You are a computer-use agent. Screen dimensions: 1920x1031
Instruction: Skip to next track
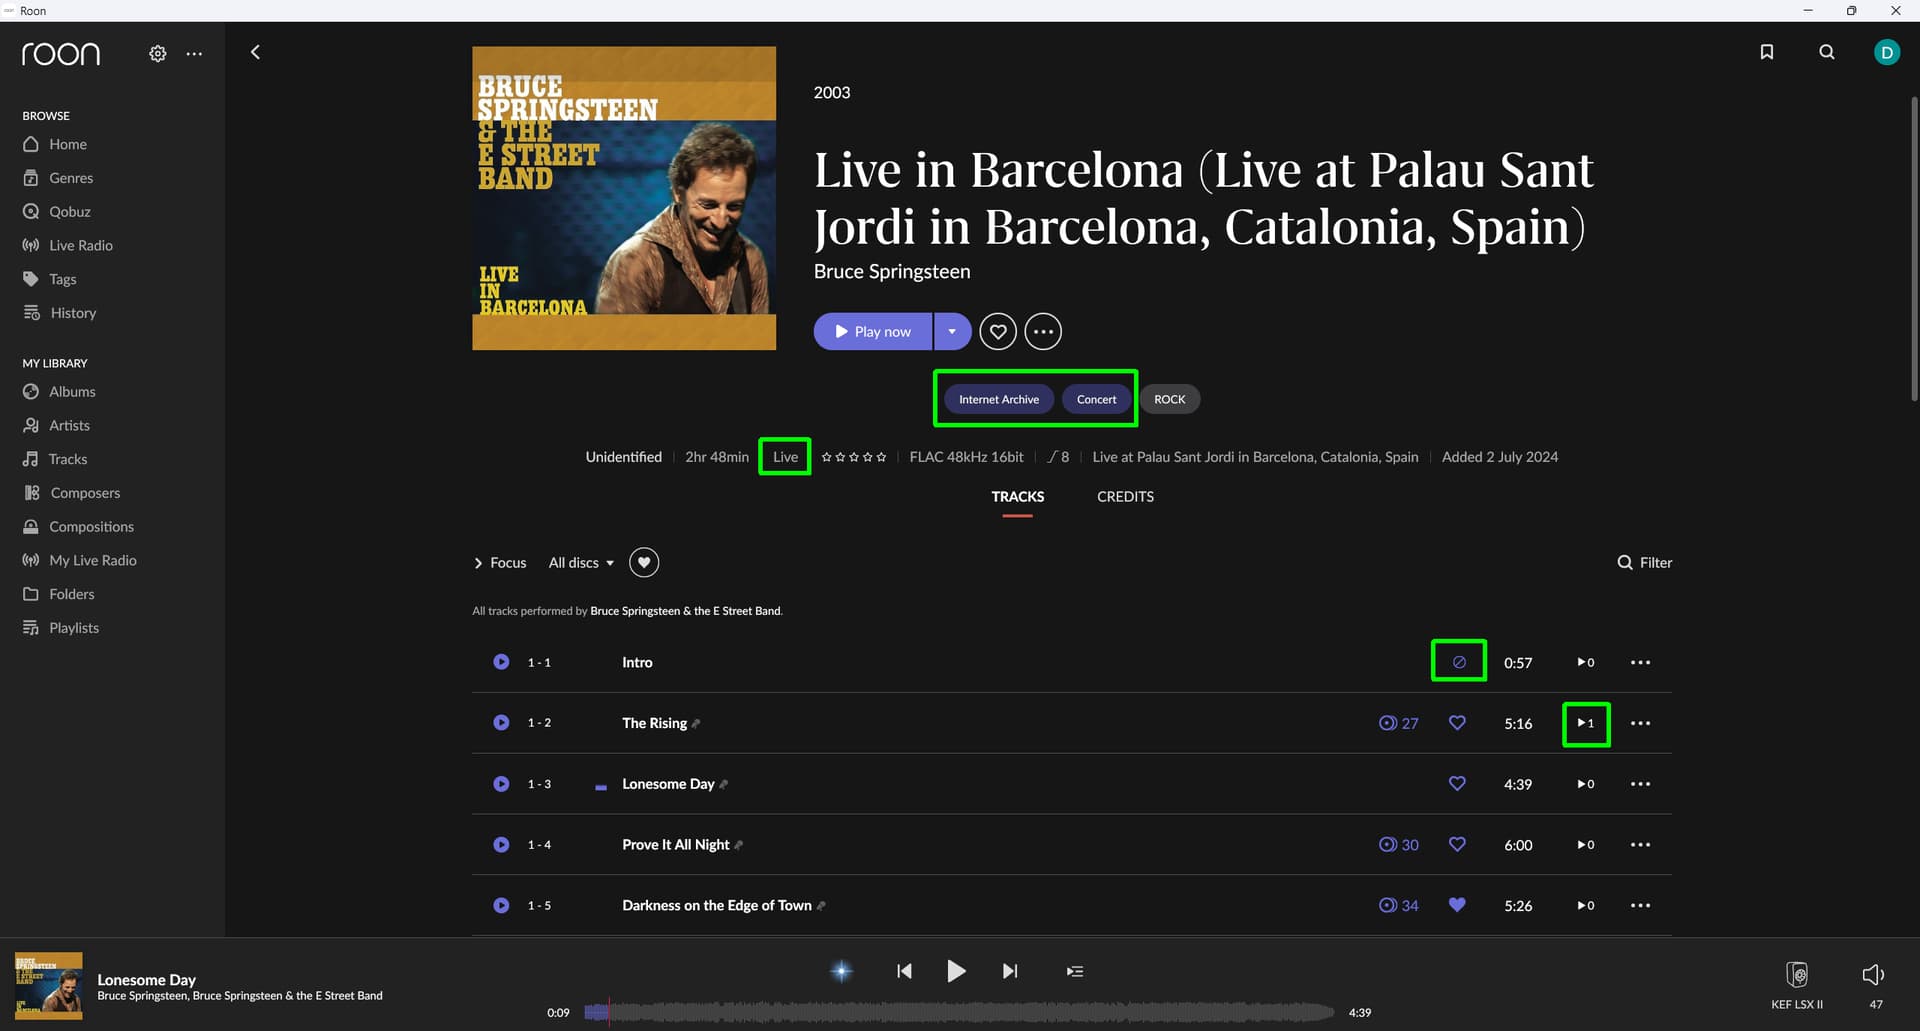[1010, 971]
